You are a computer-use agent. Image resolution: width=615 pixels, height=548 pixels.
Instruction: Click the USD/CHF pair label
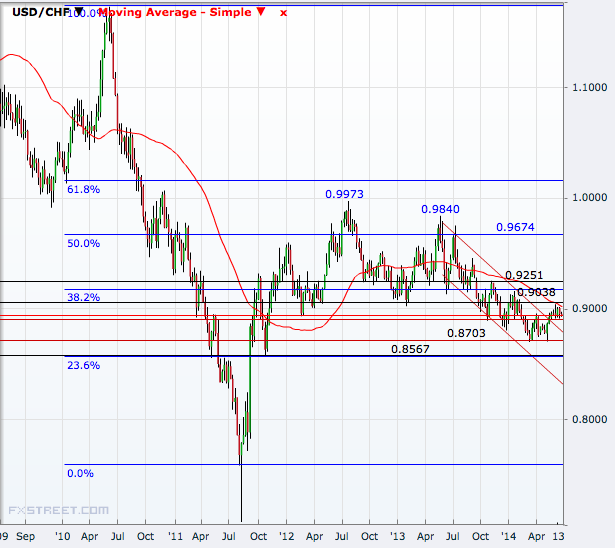coord(41,12)
